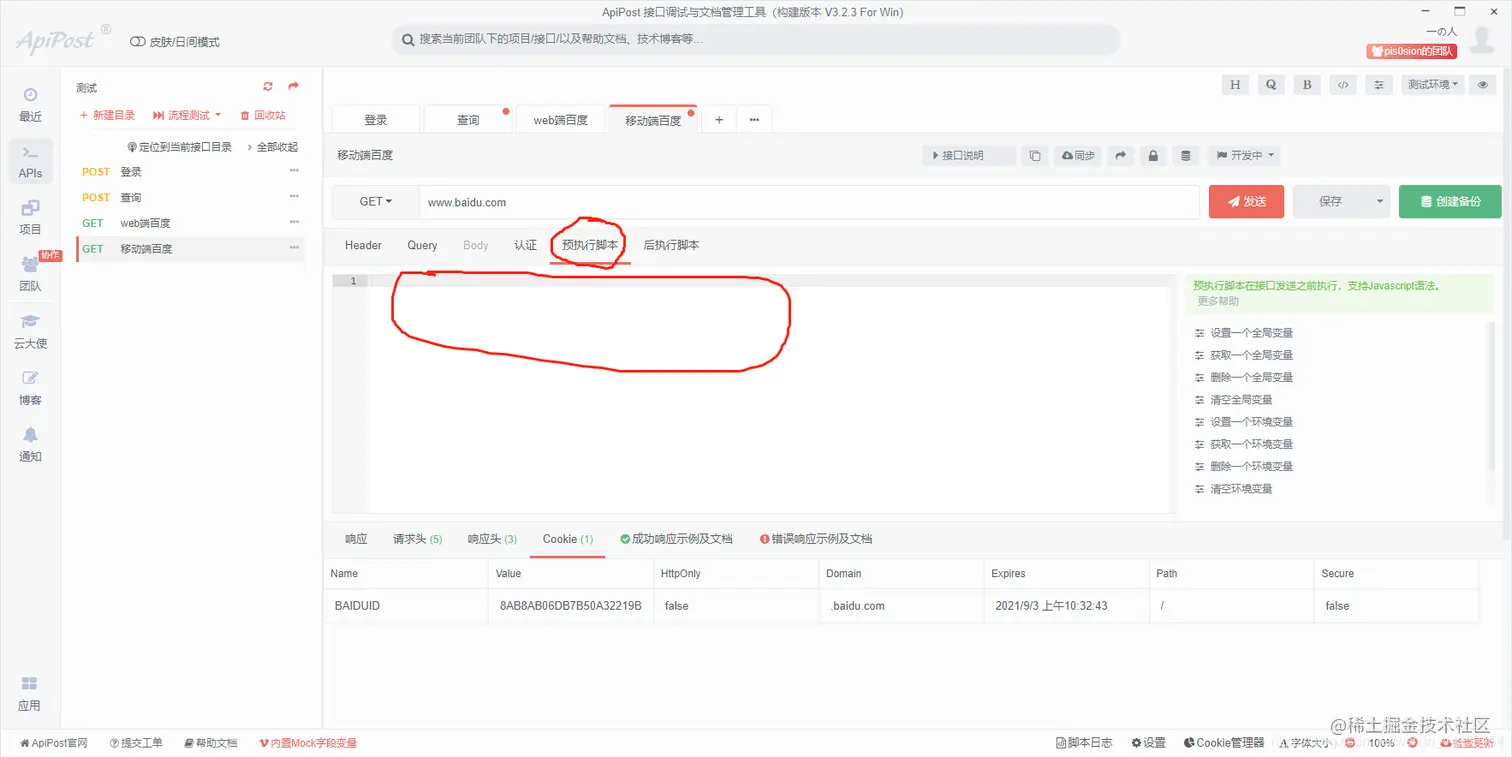1512x757 pixels.
Task: Insert the 设置一个全局变量 script snippet
Action: (1251, 333)
